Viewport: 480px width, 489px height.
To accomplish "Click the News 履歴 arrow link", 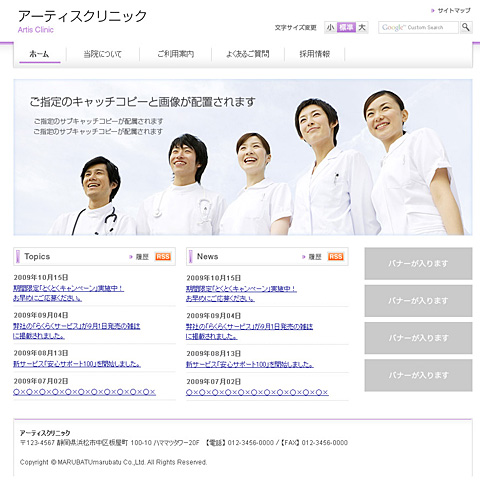I will pyautogui.click(x=312, y=257).
